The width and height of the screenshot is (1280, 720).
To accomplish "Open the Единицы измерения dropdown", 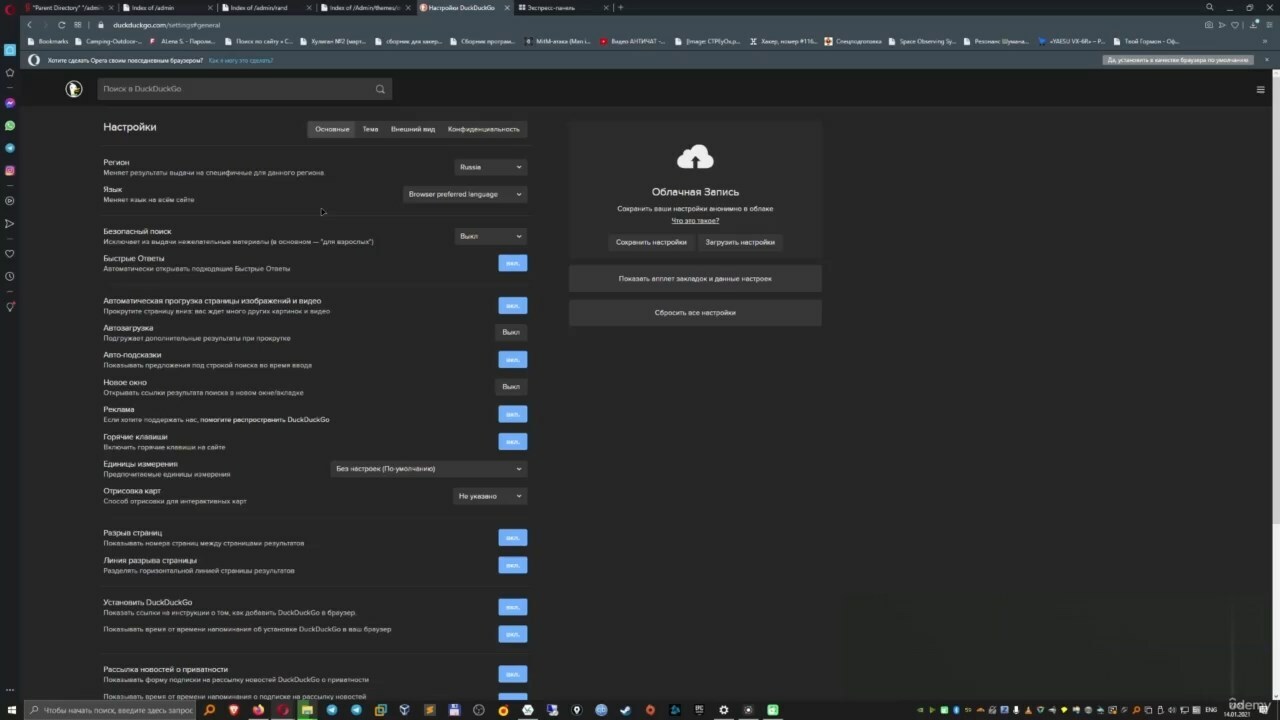I will coord(429,468).
